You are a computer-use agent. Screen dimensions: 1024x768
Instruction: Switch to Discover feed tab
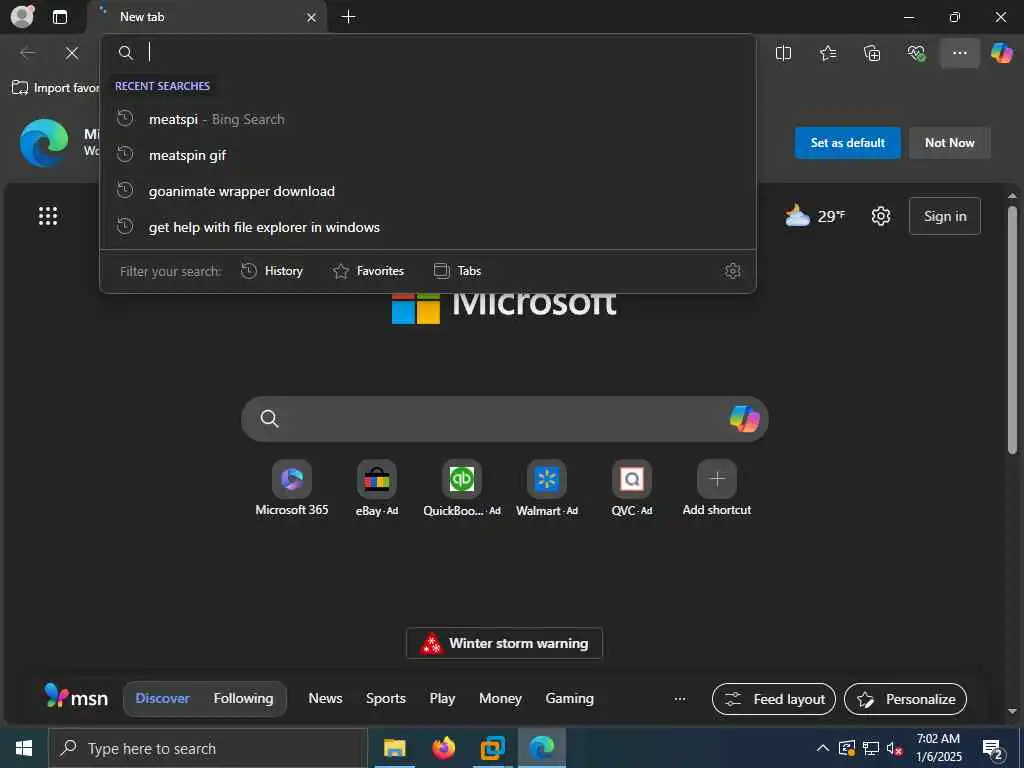point(163,698)
